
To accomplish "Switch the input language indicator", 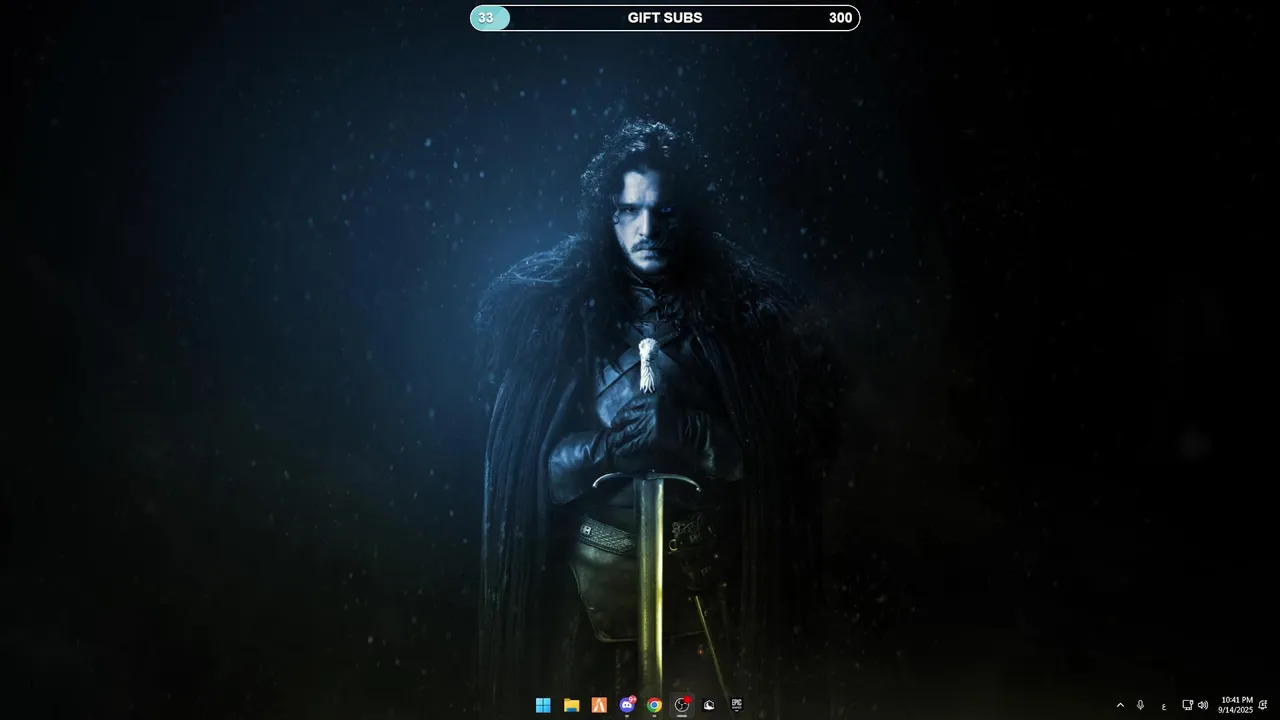I will click(1164, 706).
